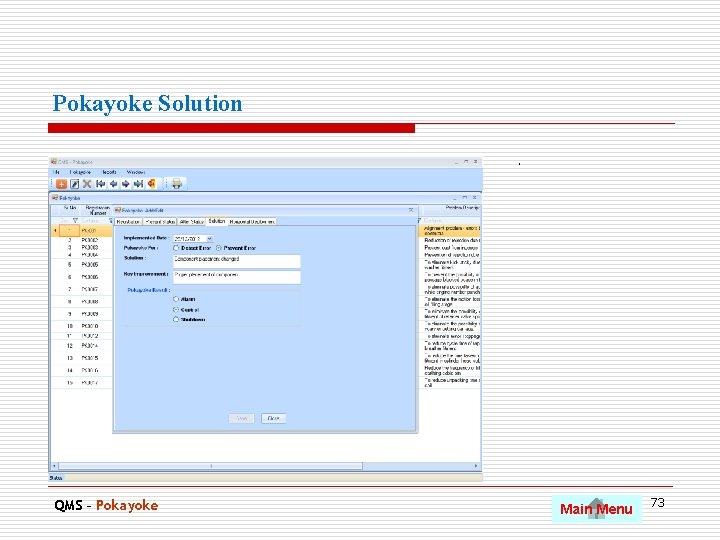Close the Pokayoke Add/Edit dialog with X
Screen dimensions: 720x540
point(411,210)
